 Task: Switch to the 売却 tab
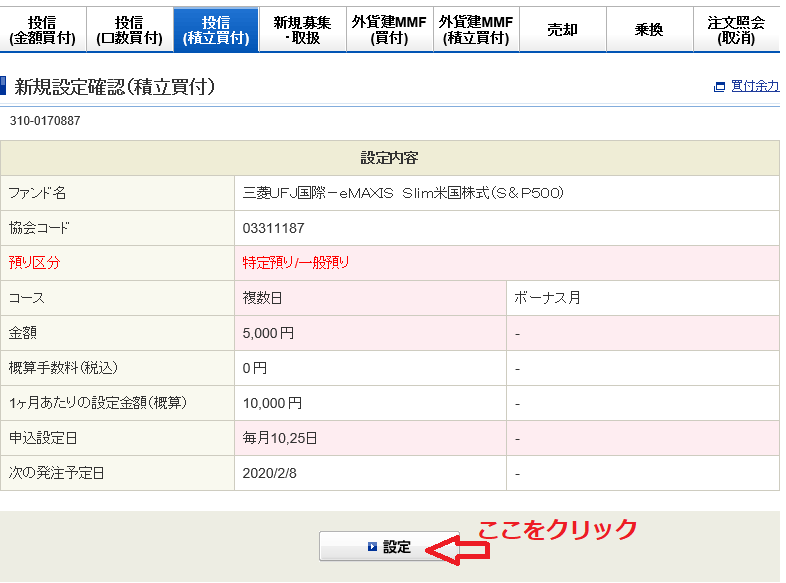pos(563,30)
